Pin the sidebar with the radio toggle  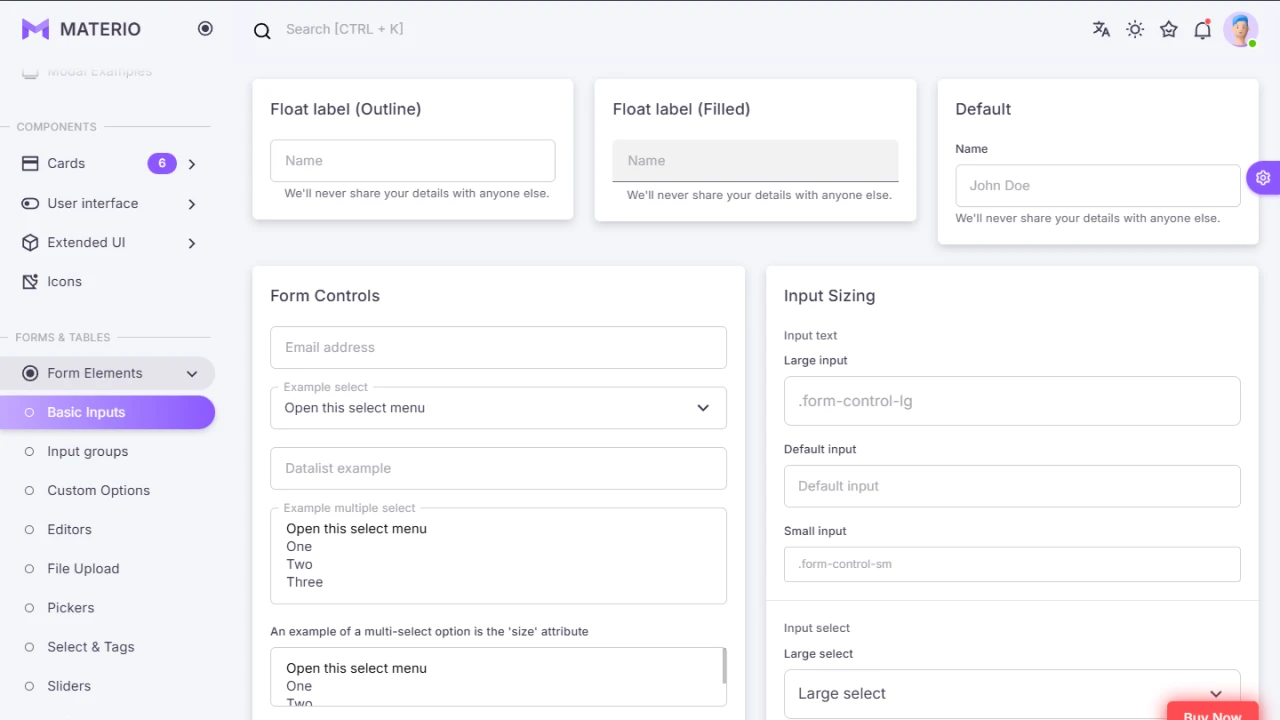click(x=205, y=28)
